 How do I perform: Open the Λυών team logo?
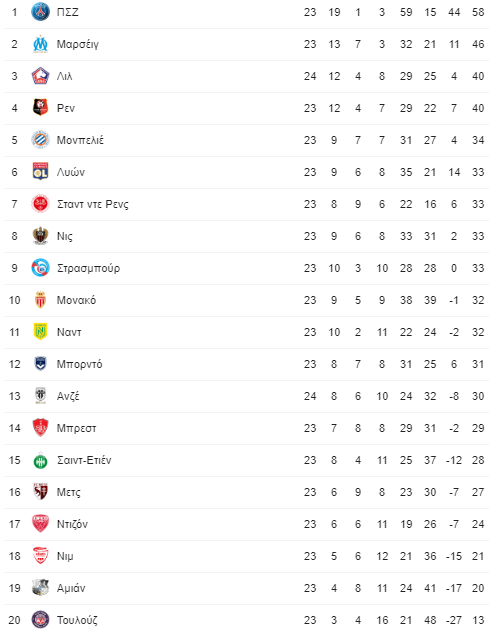pos(41,172)
